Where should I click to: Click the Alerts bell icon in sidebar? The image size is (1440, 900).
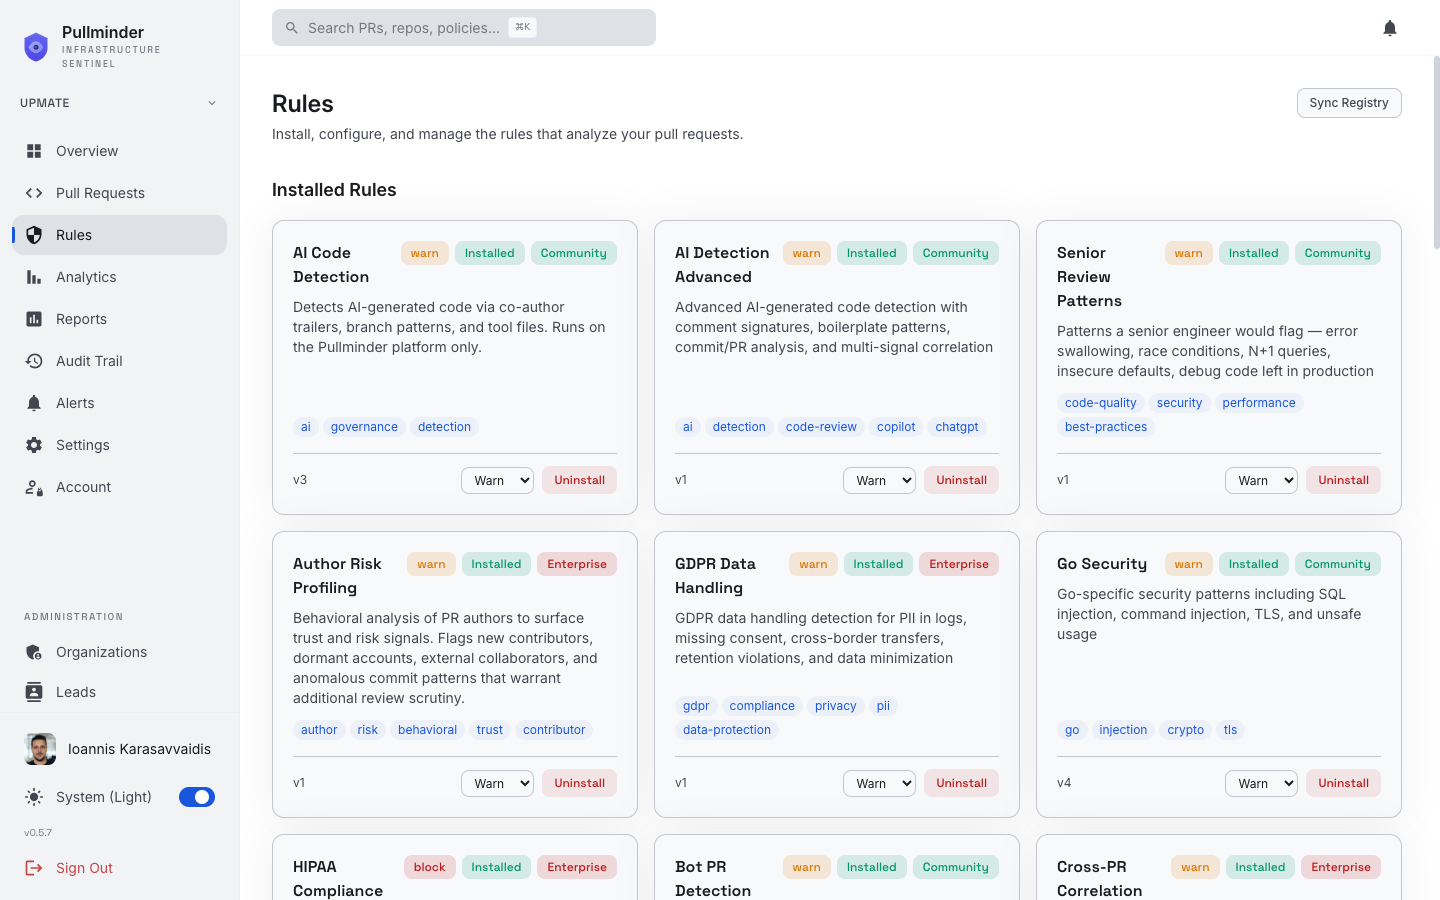pos(34,403)
